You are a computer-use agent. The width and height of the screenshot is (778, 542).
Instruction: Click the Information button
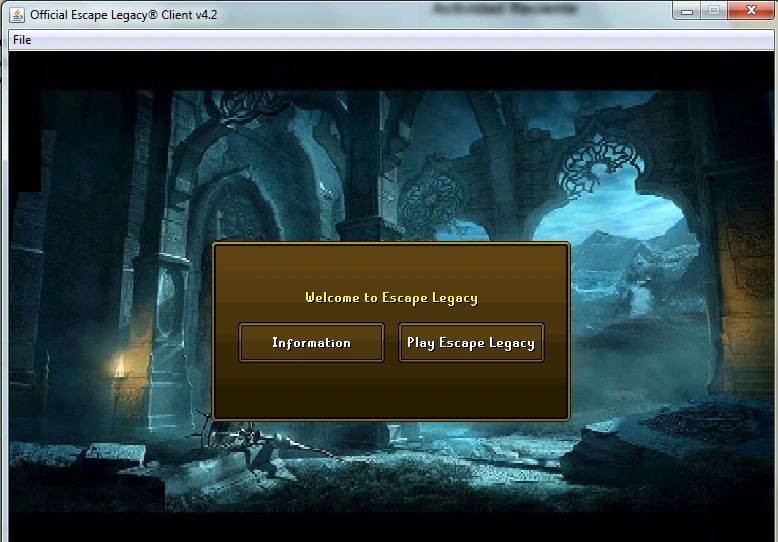[311, 342]
